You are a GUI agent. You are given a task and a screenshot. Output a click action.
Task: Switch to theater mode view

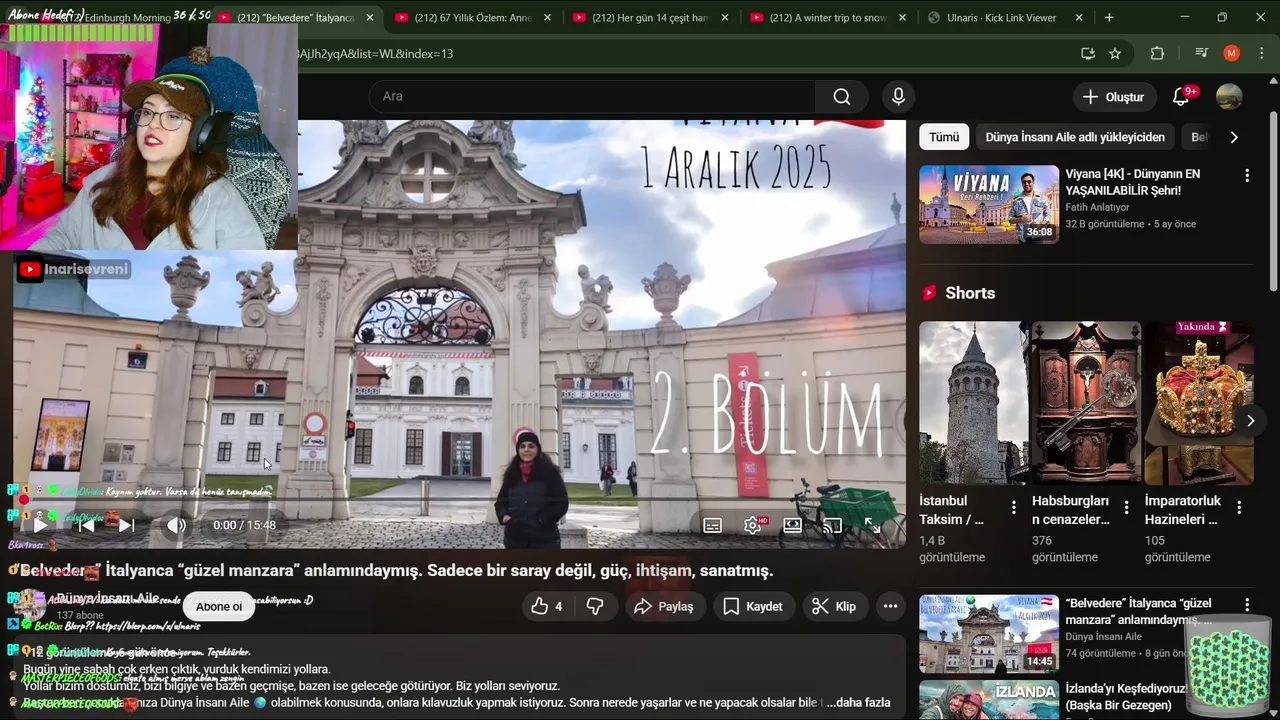(792, 525)
